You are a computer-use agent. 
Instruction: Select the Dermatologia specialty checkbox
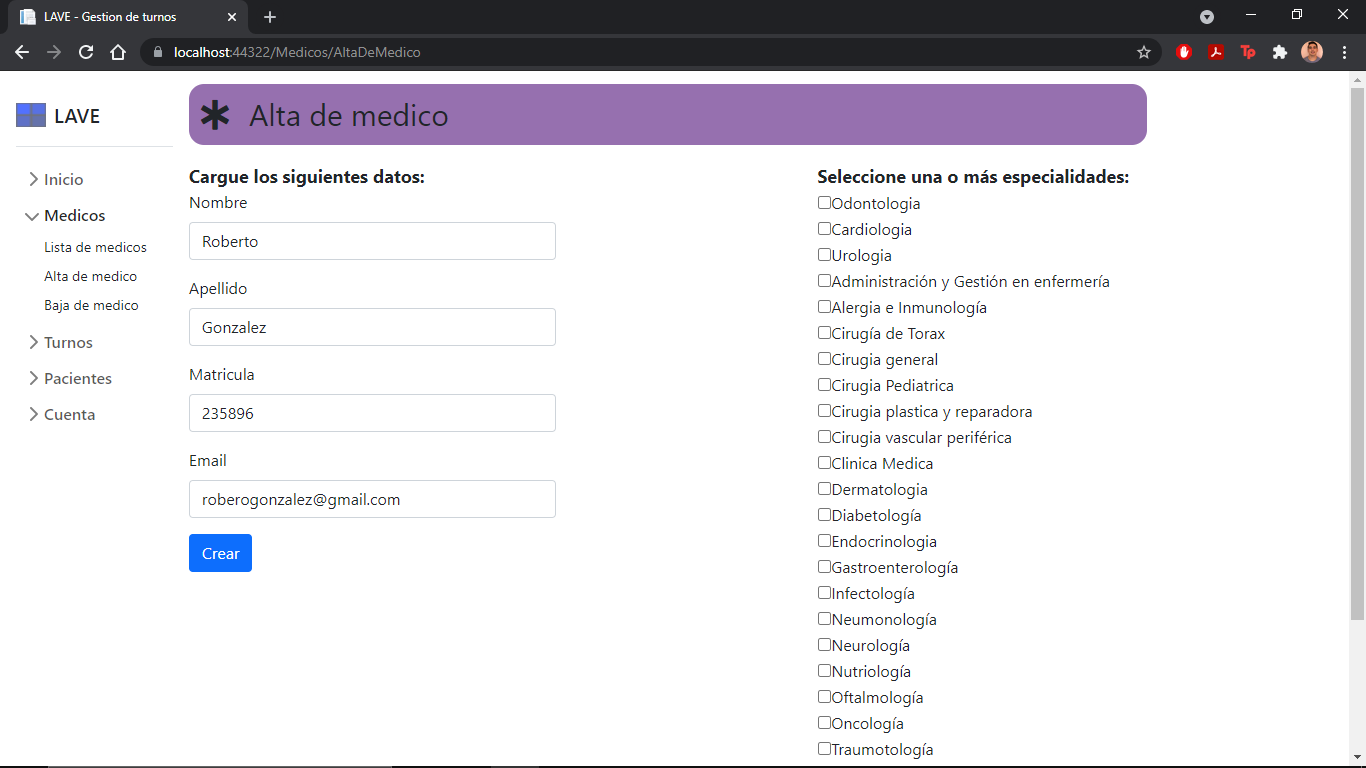(824, 489)
